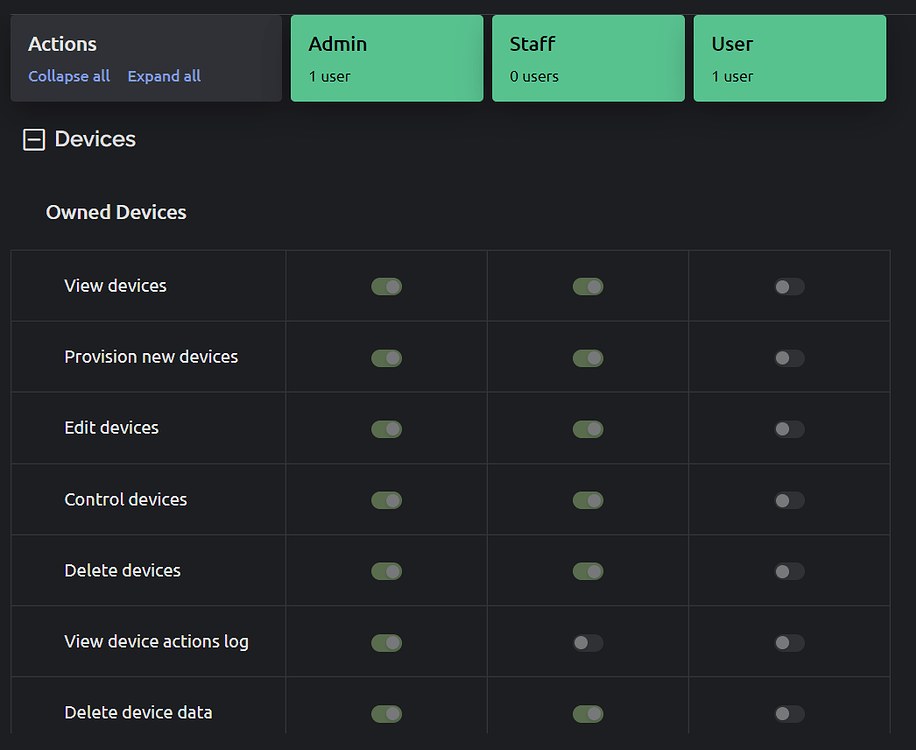
Task: Enable View device actions log for Staff
Action: click(588, 642)
